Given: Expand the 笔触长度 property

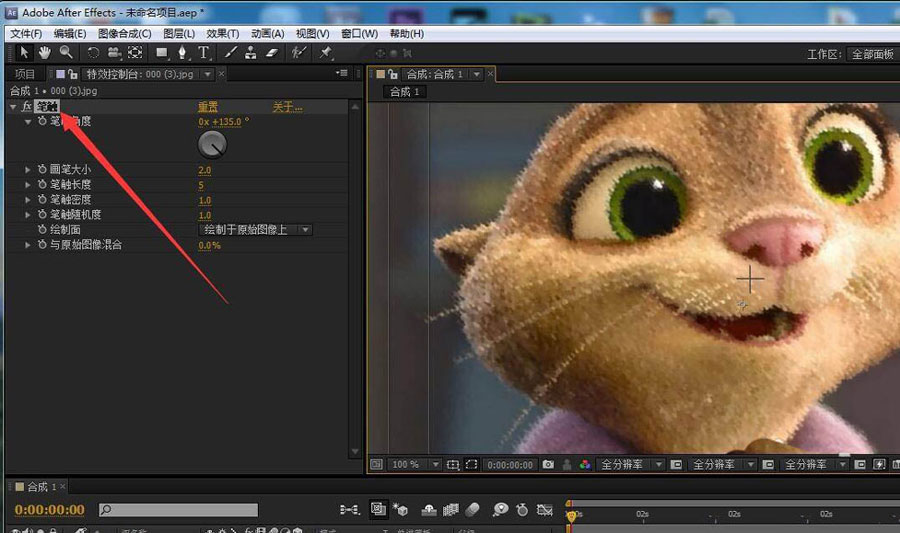Looking at the screenshot, I should (28, 185).
